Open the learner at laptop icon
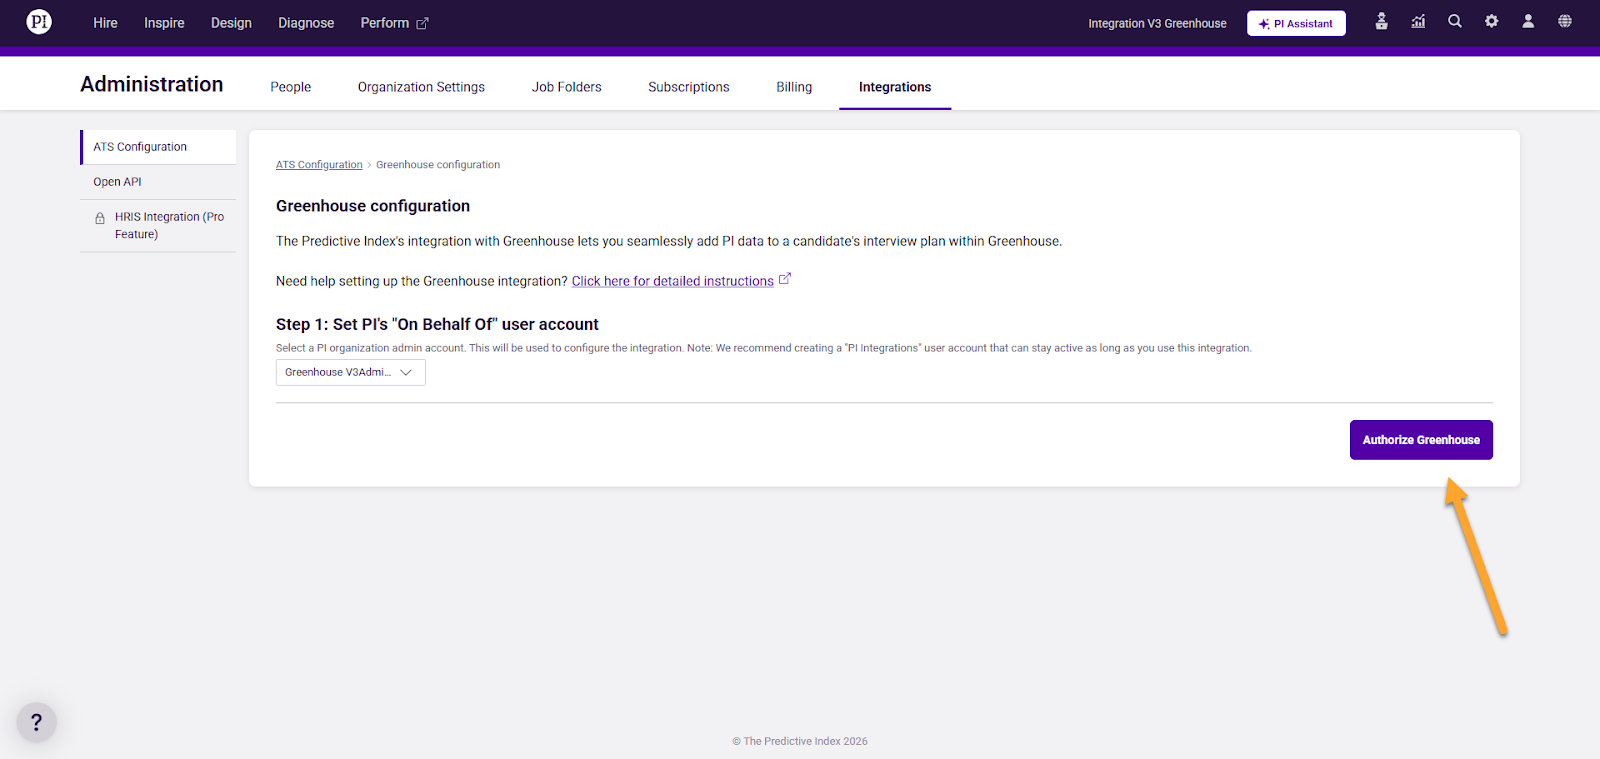 tap(1381, 21)
